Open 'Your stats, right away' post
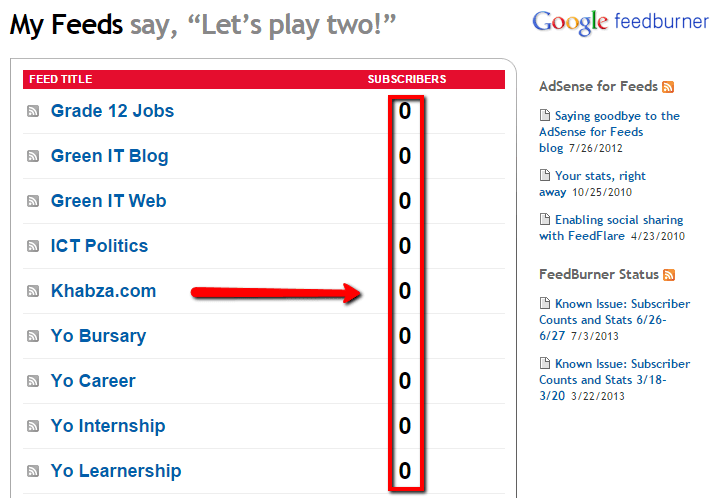 tap(592, 184)
